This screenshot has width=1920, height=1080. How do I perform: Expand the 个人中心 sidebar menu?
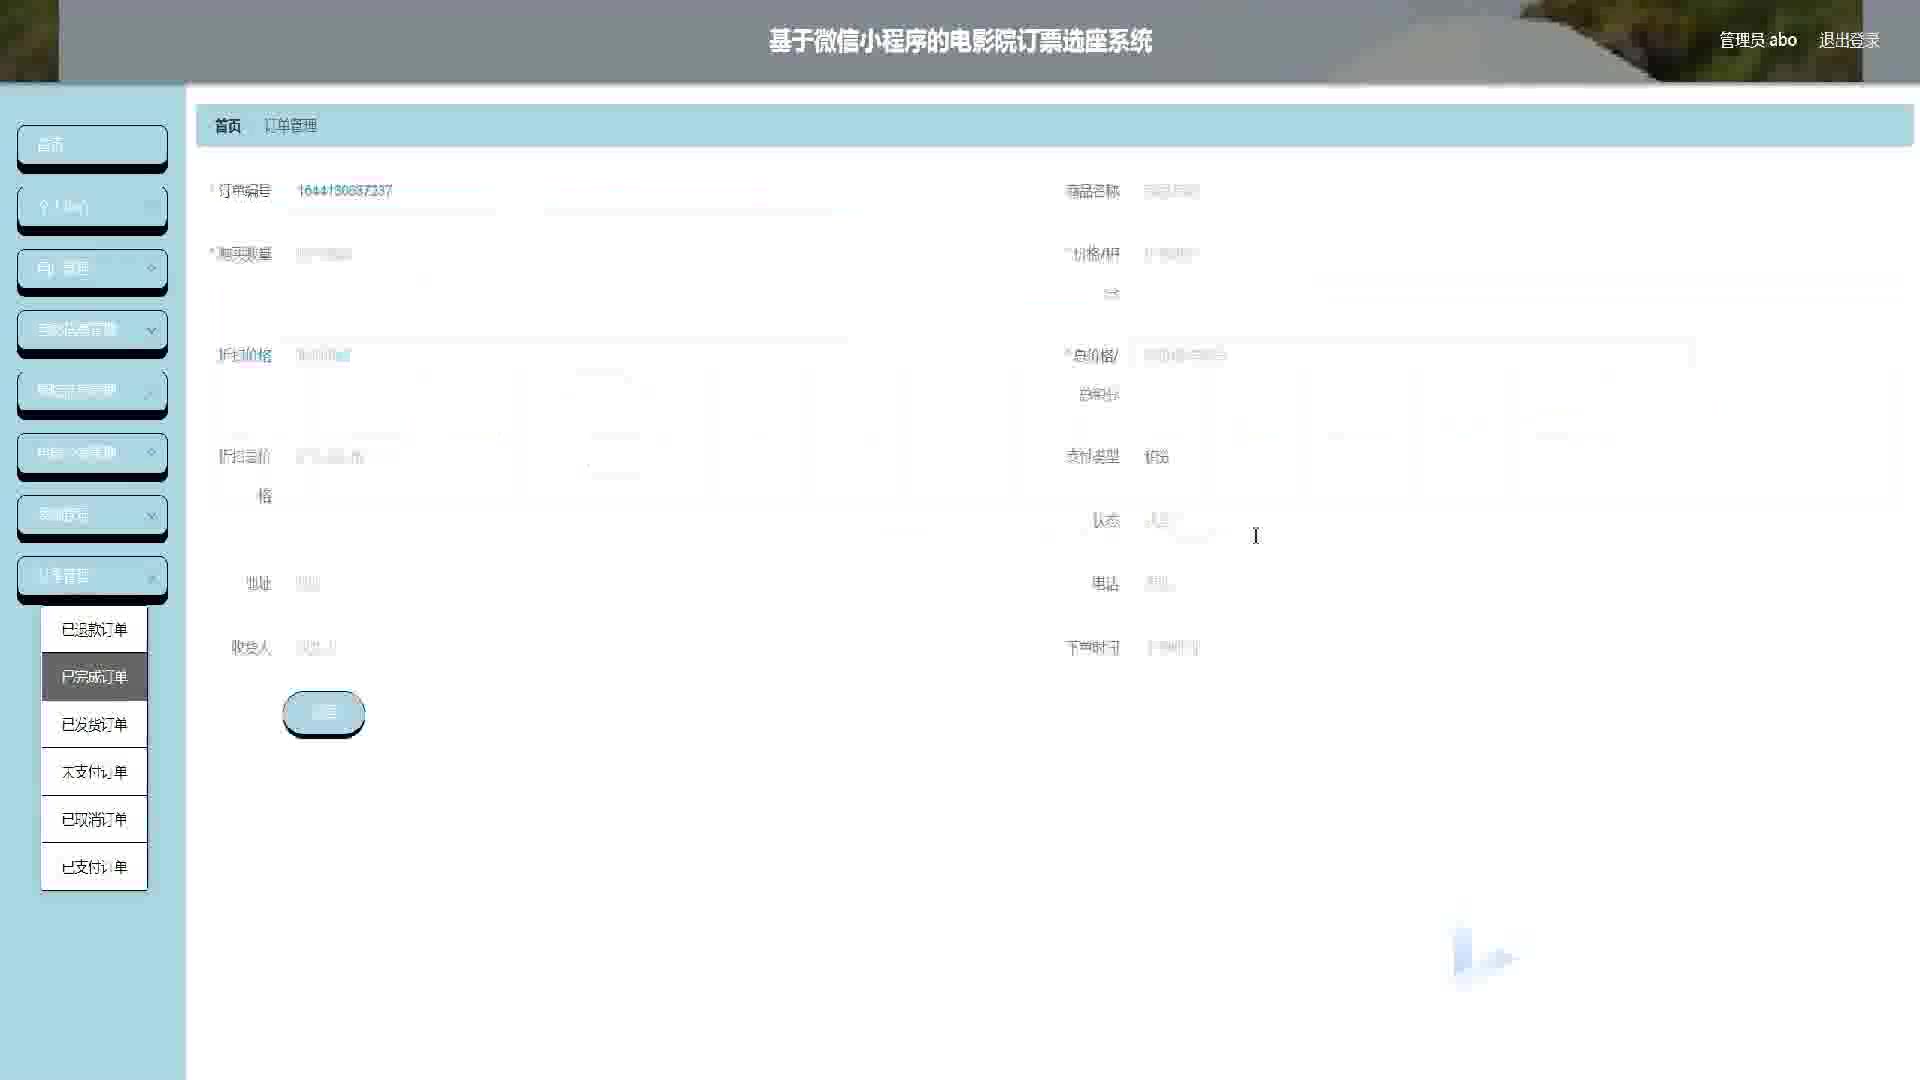[x=91, y=207]
